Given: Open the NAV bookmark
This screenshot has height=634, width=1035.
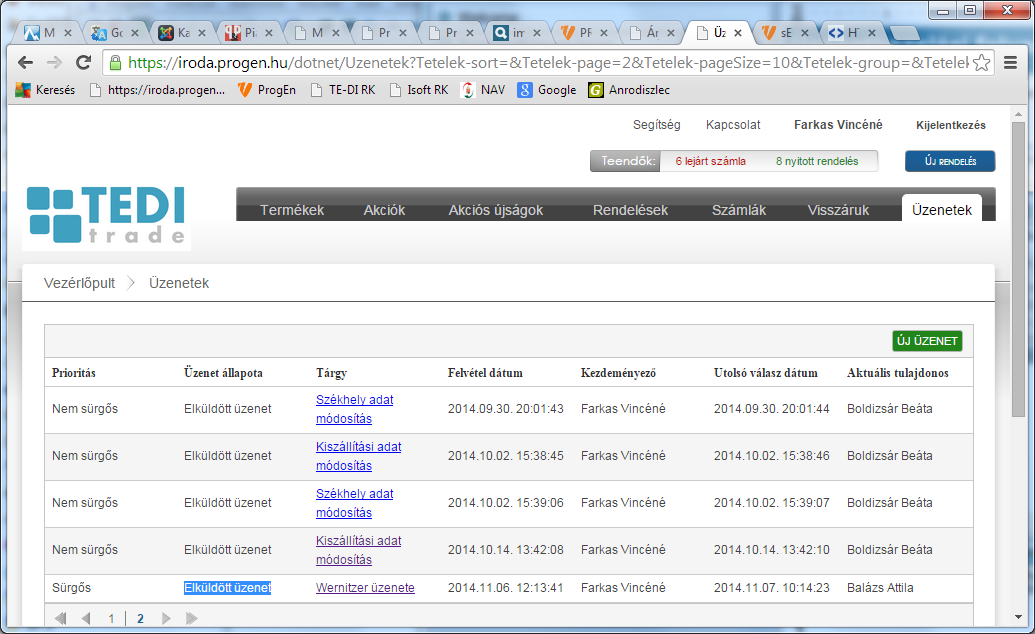Looking at the screenshot, I should (x=483, y=90).
